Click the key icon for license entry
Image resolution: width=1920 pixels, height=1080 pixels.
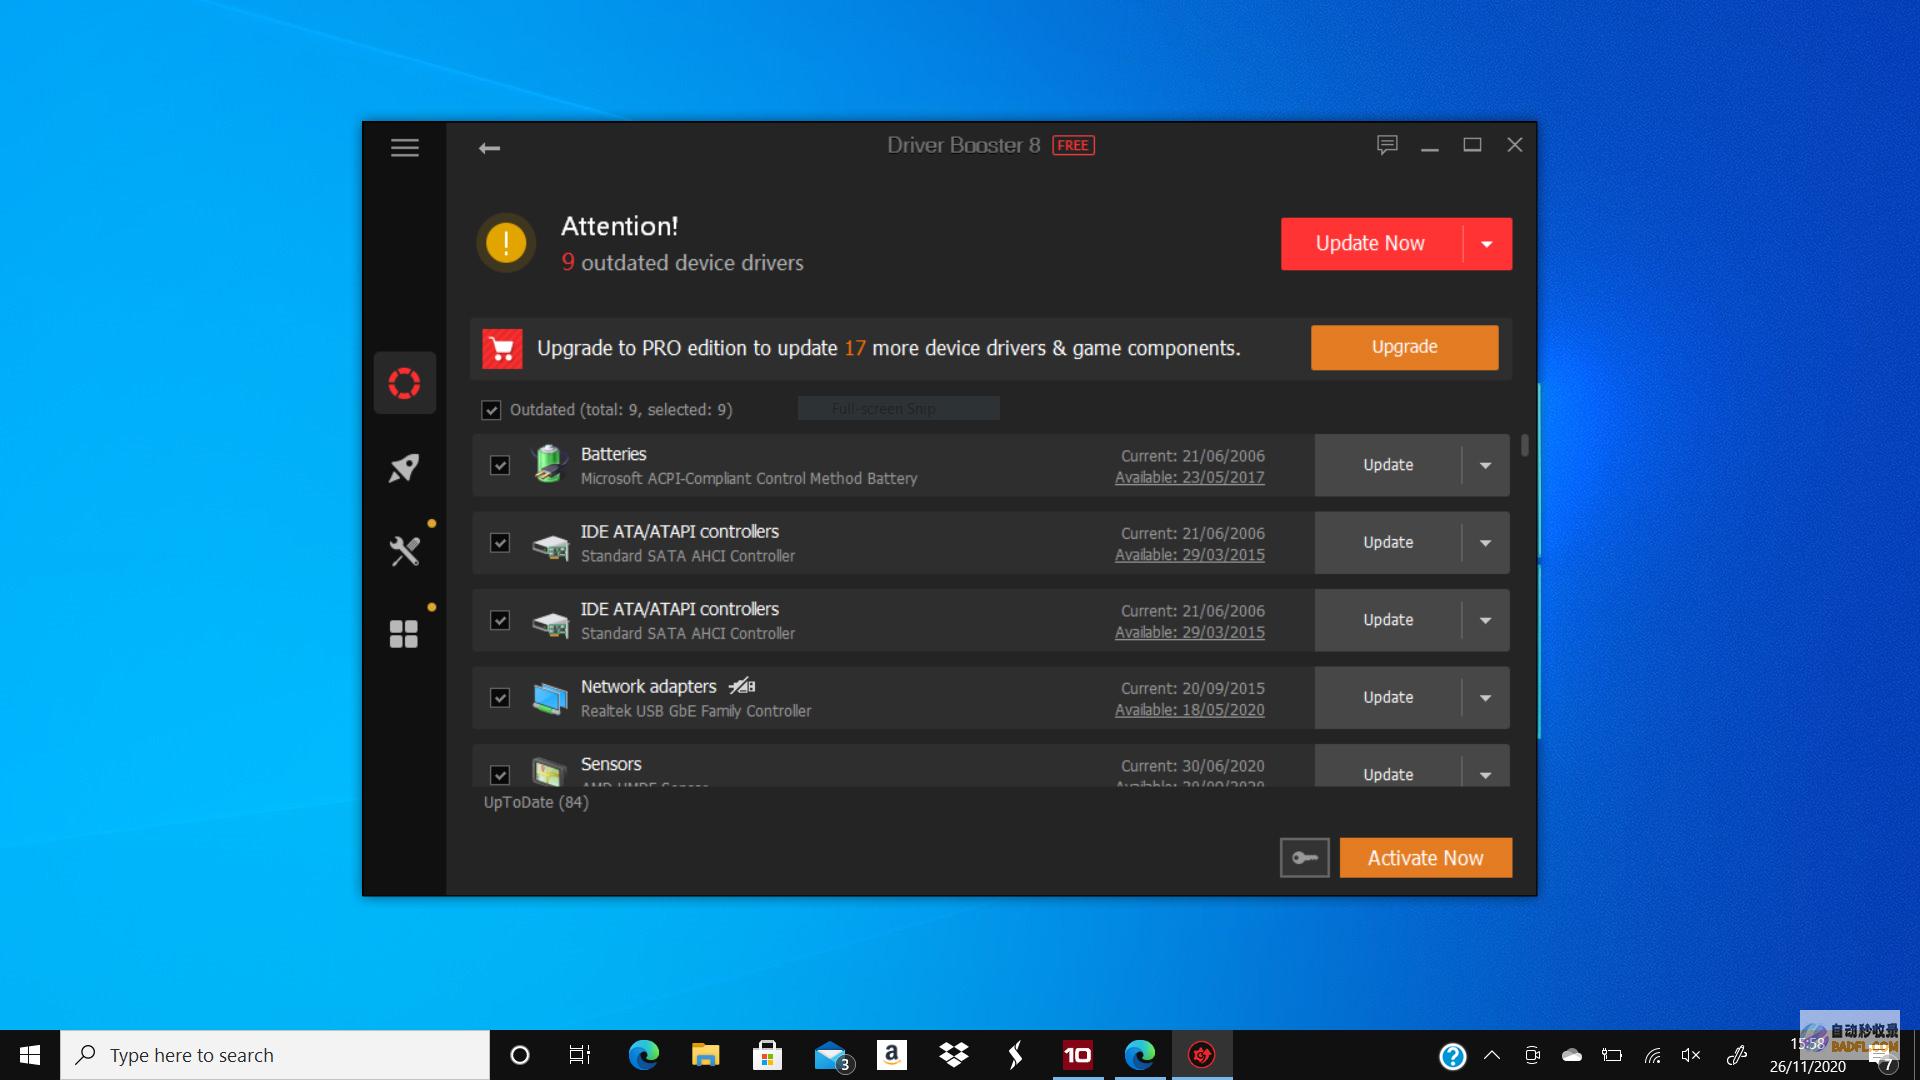tap(1305, 858)
